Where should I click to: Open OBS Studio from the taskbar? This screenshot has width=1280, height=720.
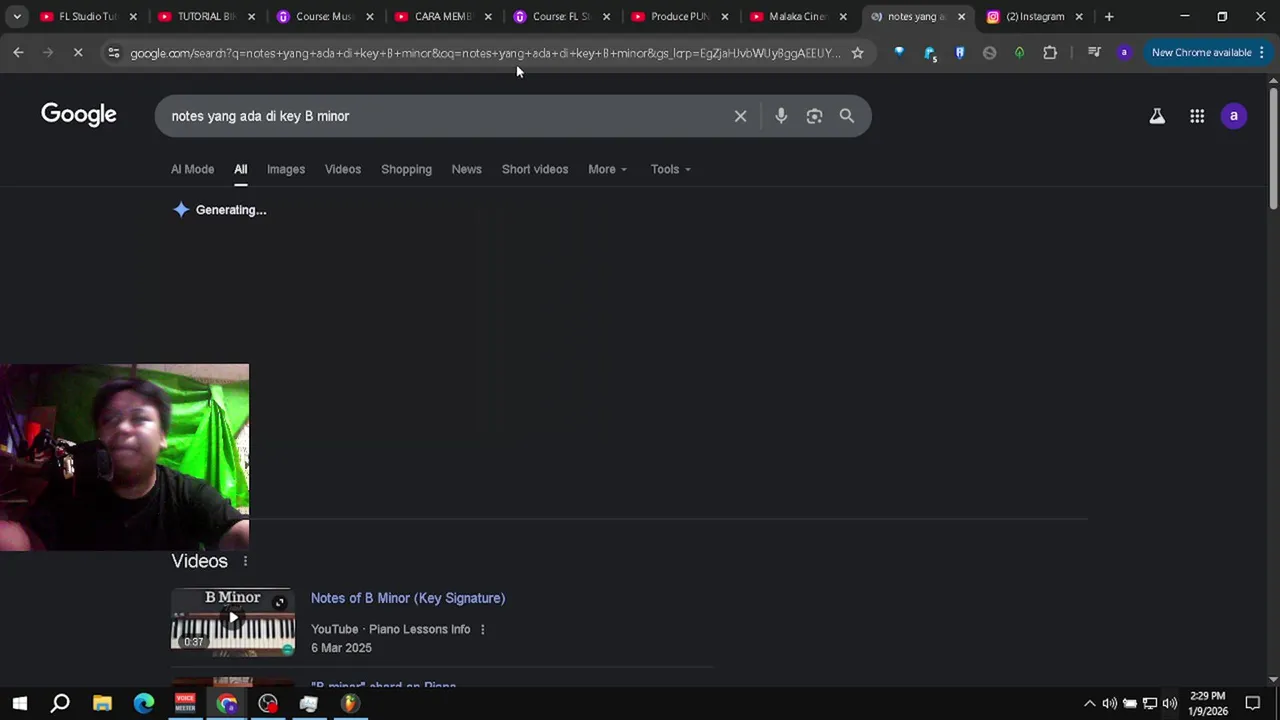[x=267, y=703]
